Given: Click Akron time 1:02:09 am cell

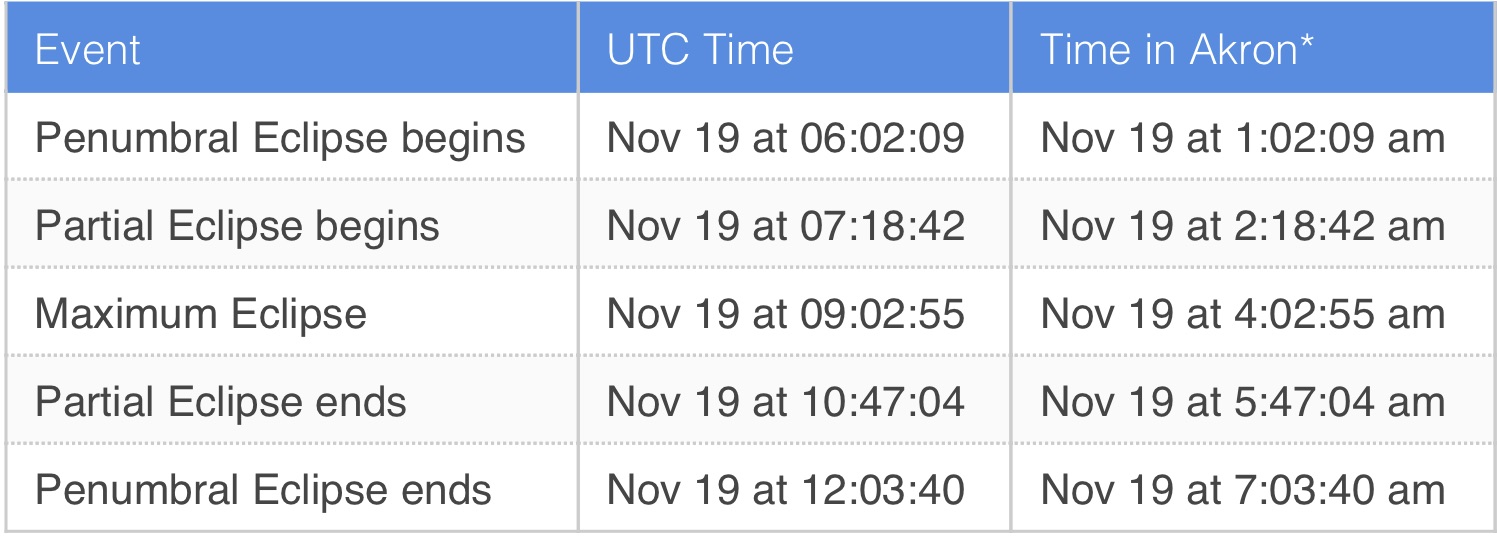Looking at the screenshot, I should click(x=1242, y=138).
